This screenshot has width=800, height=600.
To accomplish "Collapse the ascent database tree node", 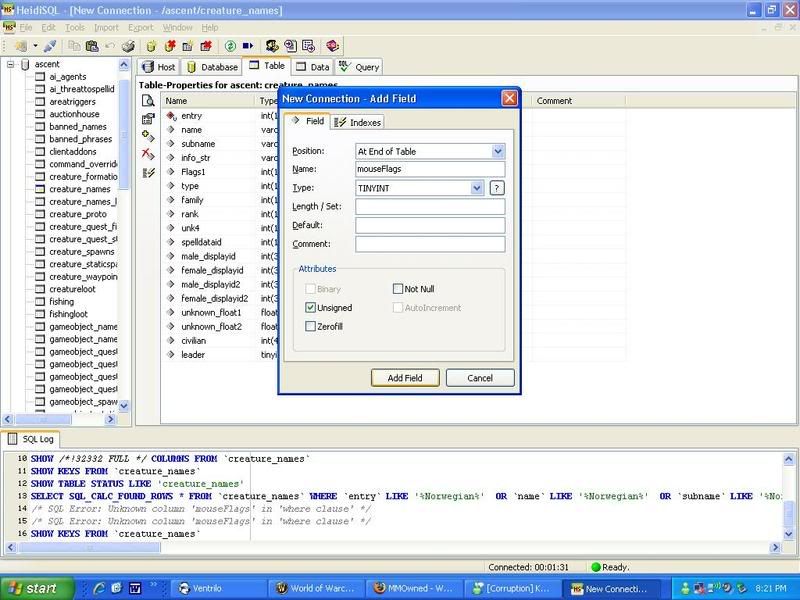I will [x=10, y=64].
